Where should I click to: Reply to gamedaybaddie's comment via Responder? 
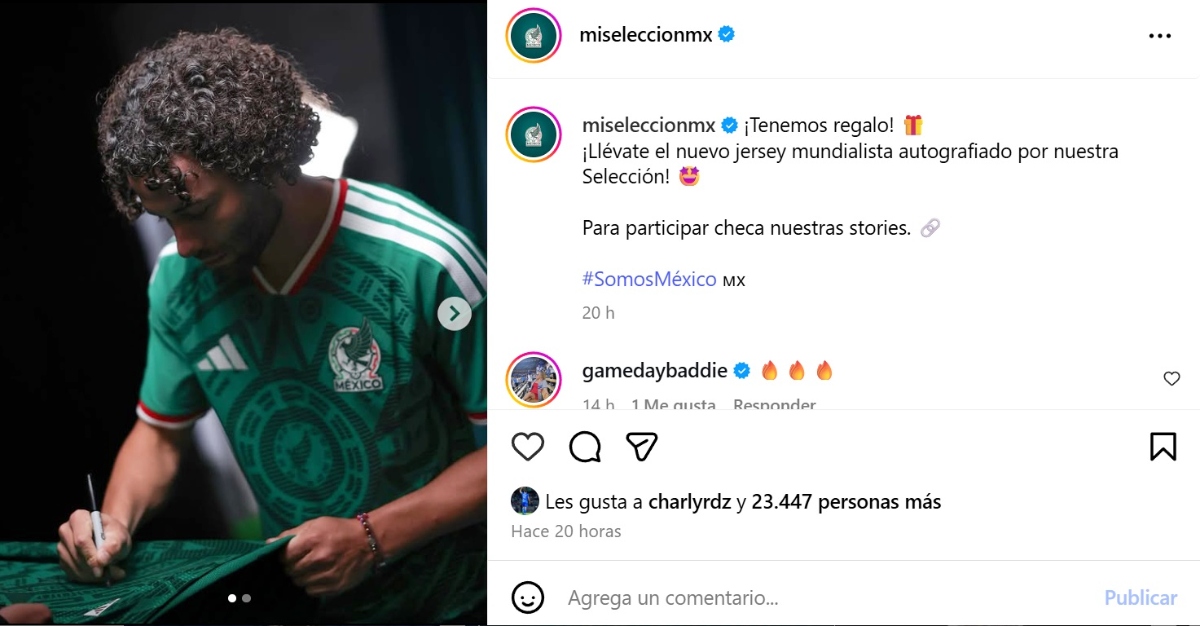click(x=774, y=405)
